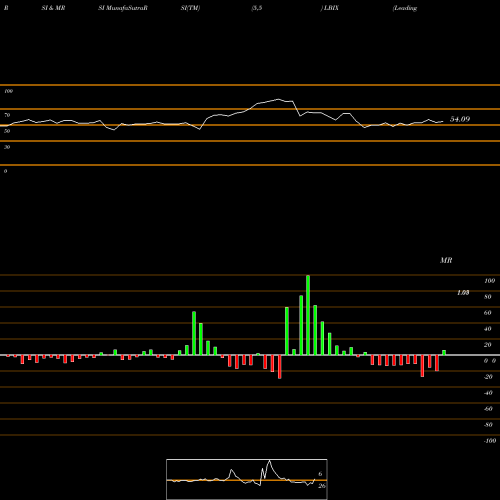Screen dimensions: 500x500
Task: Click the longest red bar in MR histogram
Action: 280,367
